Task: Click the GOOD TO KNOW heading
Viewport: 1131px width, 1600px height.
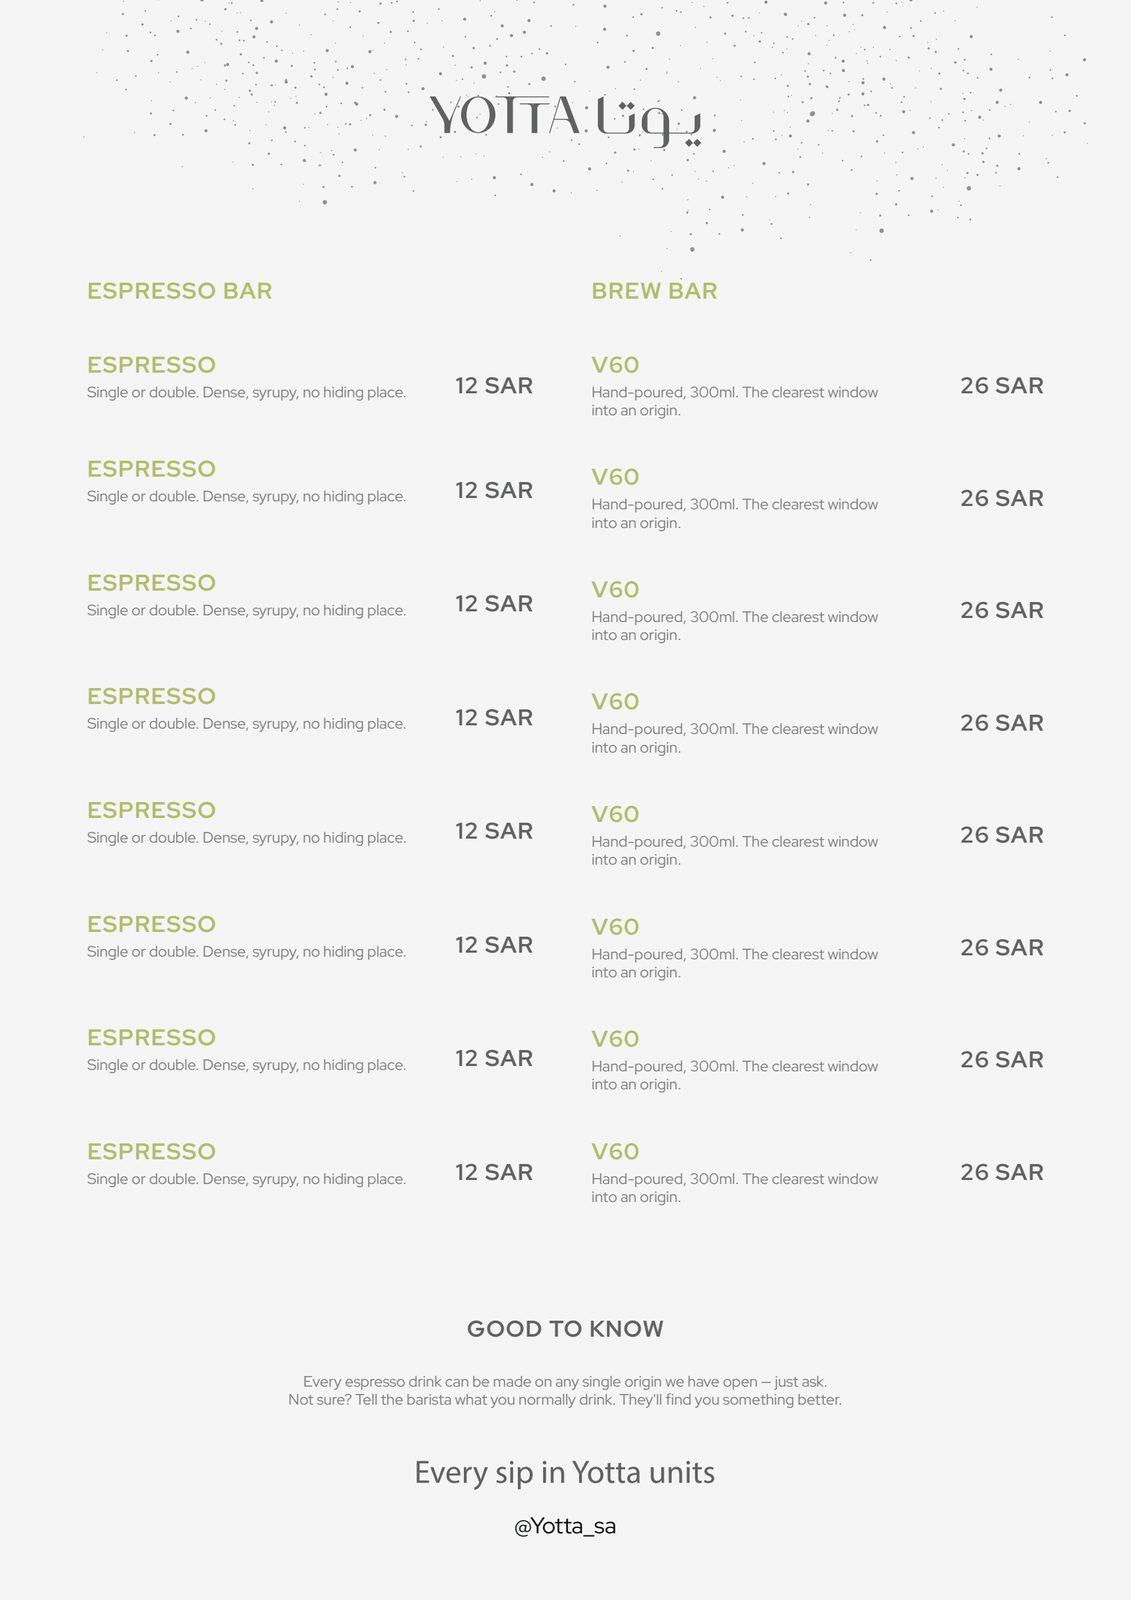Action: (x=565, y=1329)
